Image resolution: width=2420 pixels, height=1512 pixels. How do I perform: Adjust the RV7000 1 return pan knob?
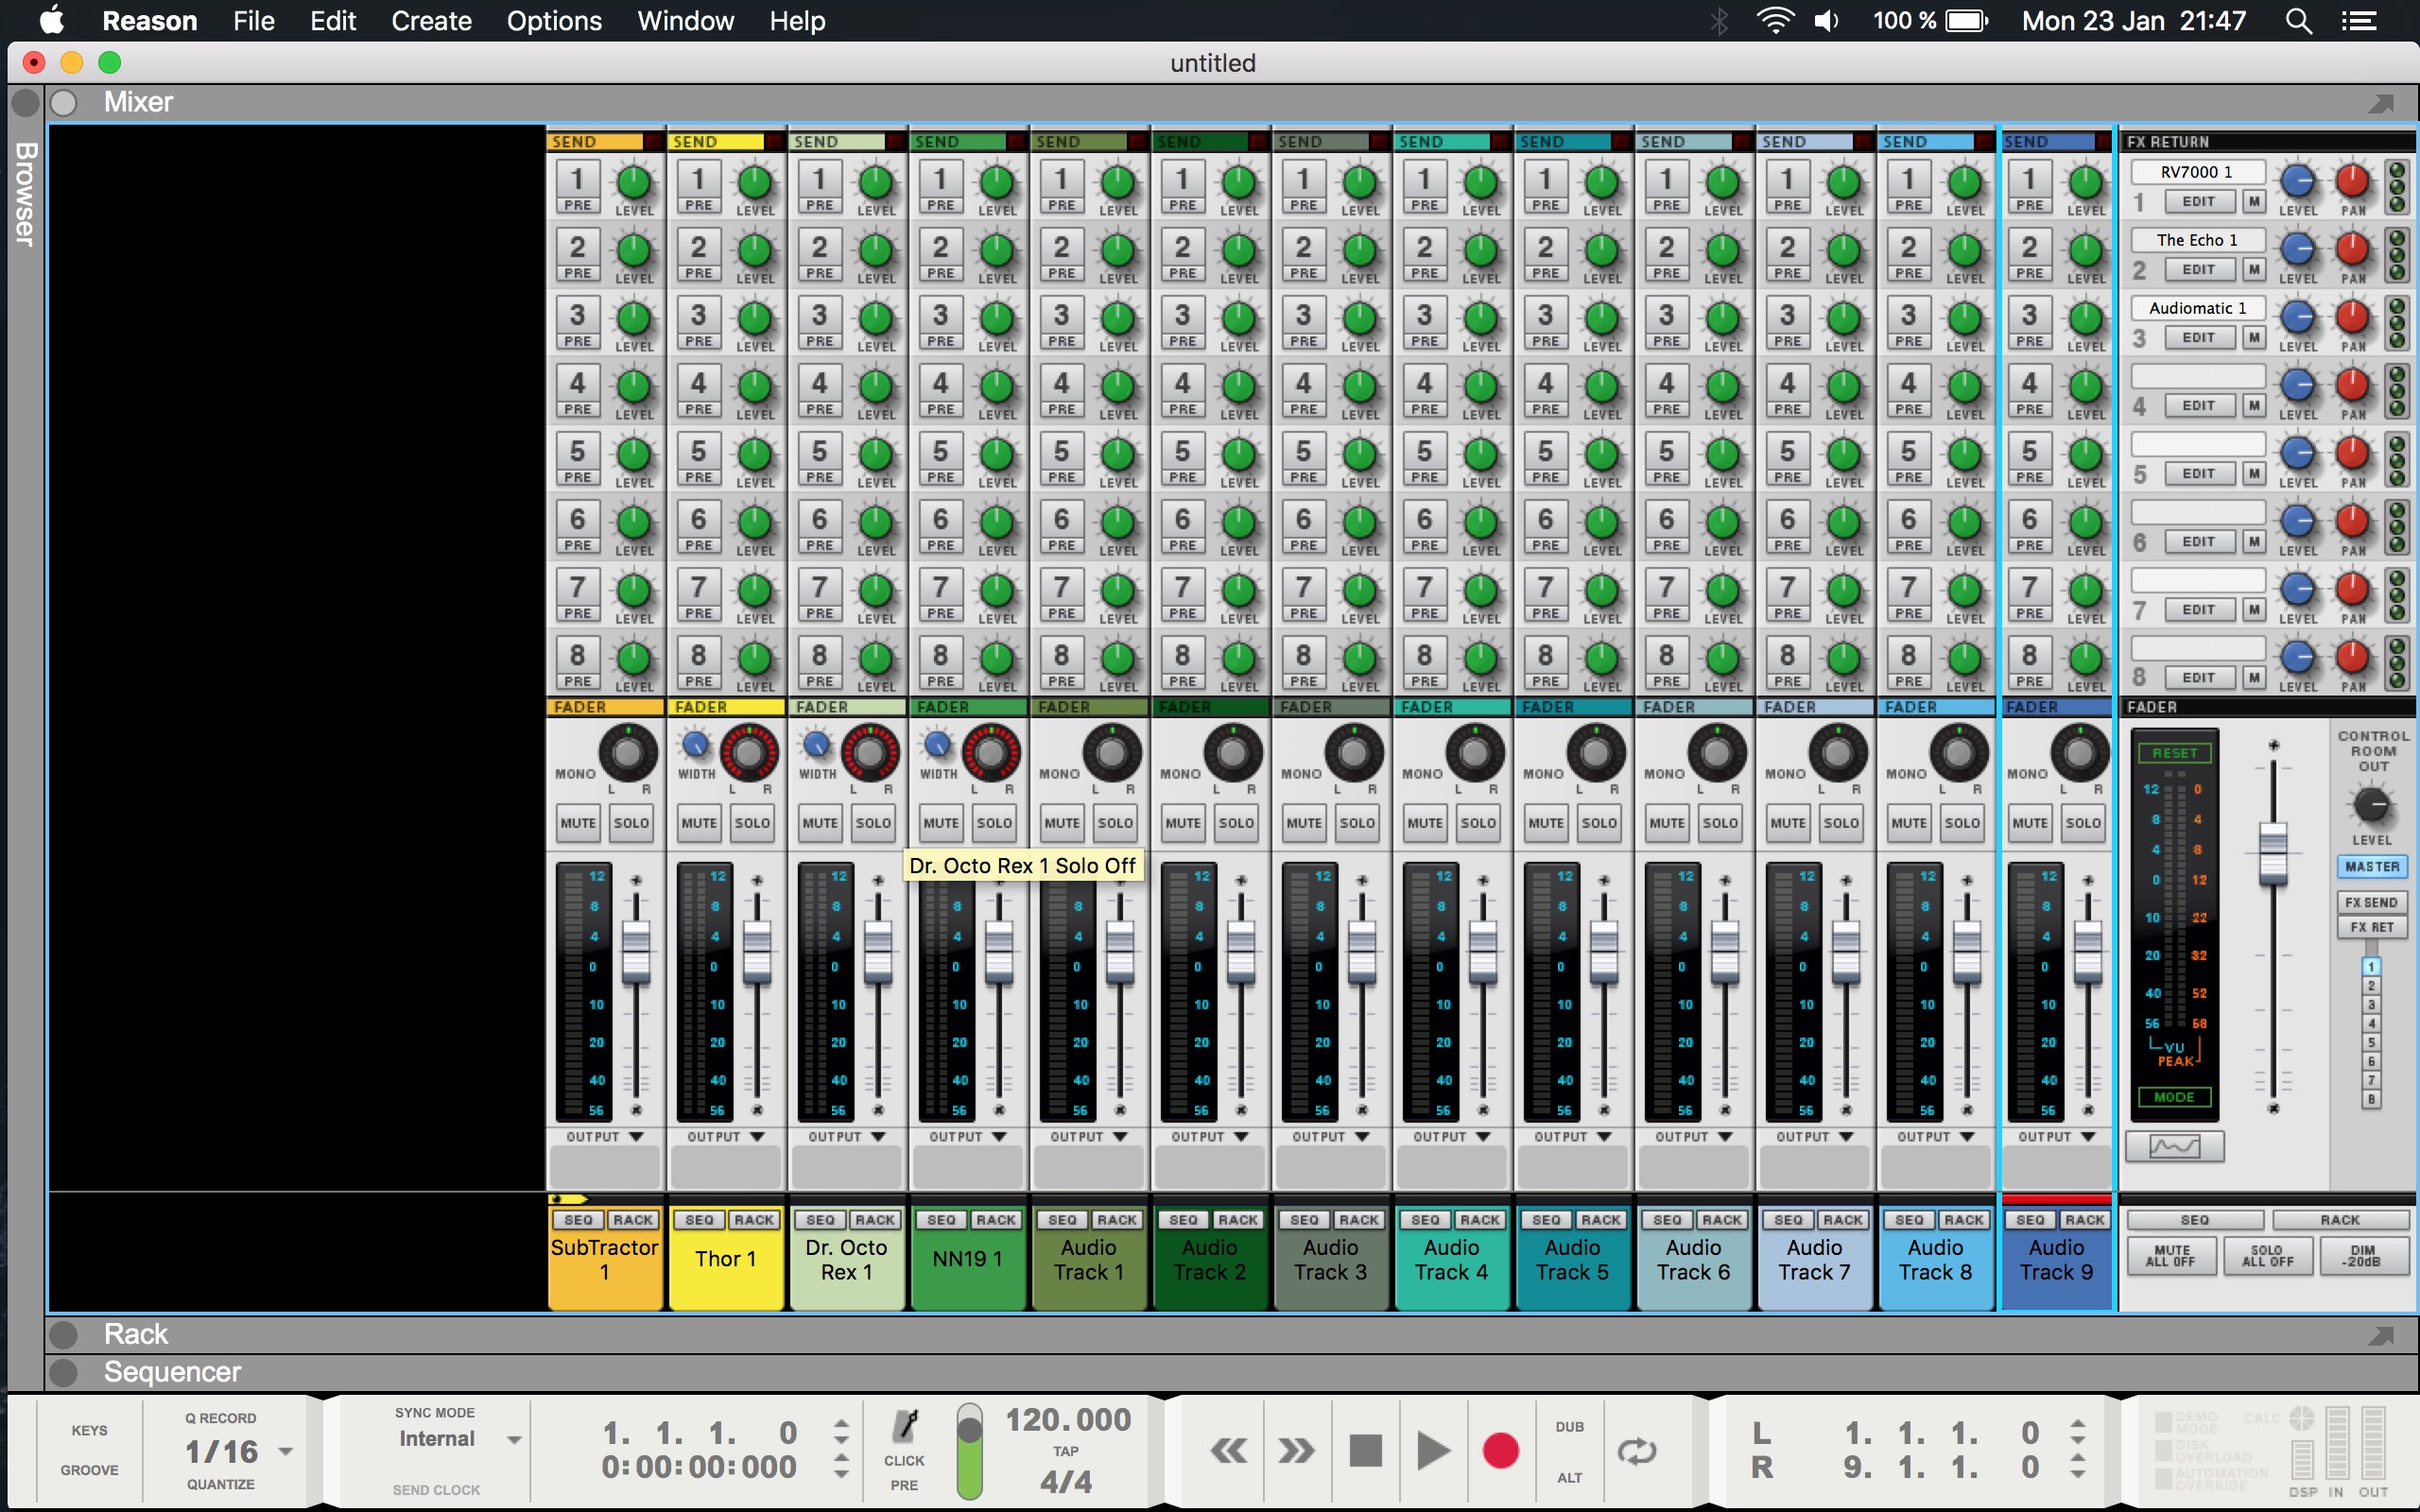pyautogui.click(x=2353, y=182)
